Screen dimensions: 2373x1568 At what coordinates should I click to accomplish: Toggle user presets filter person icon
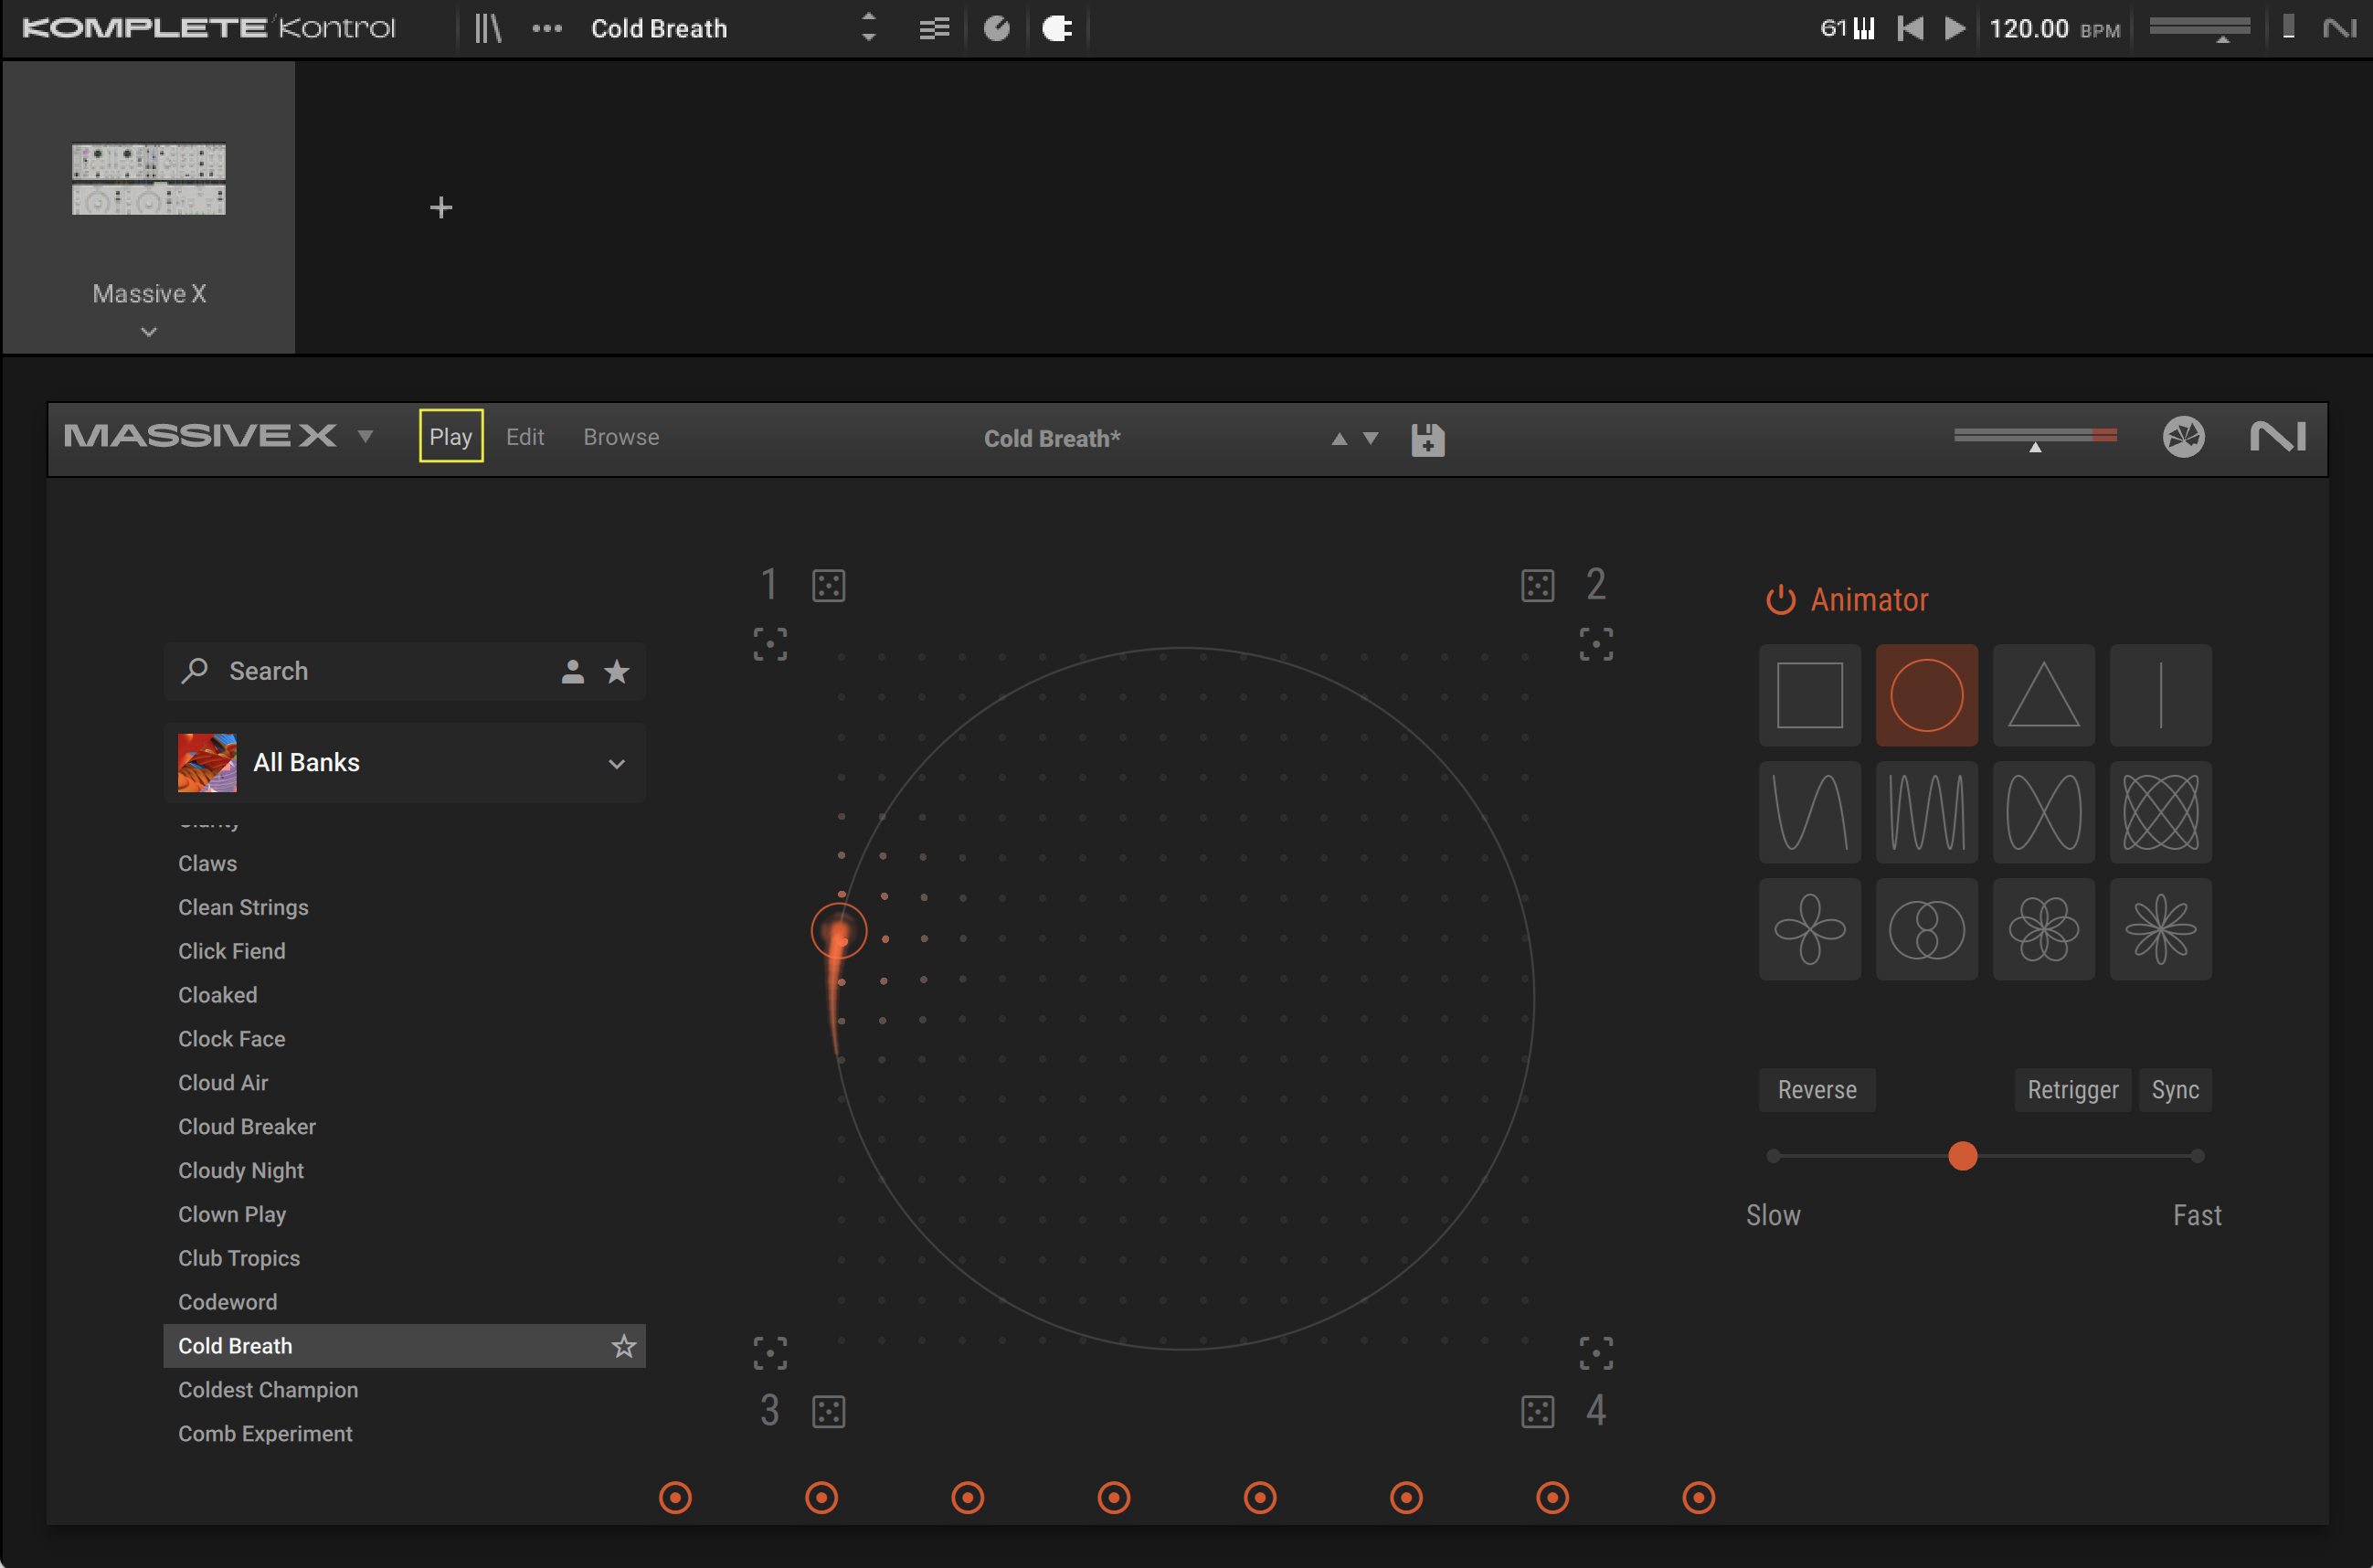pyautogui.click(x=572, y=671)
